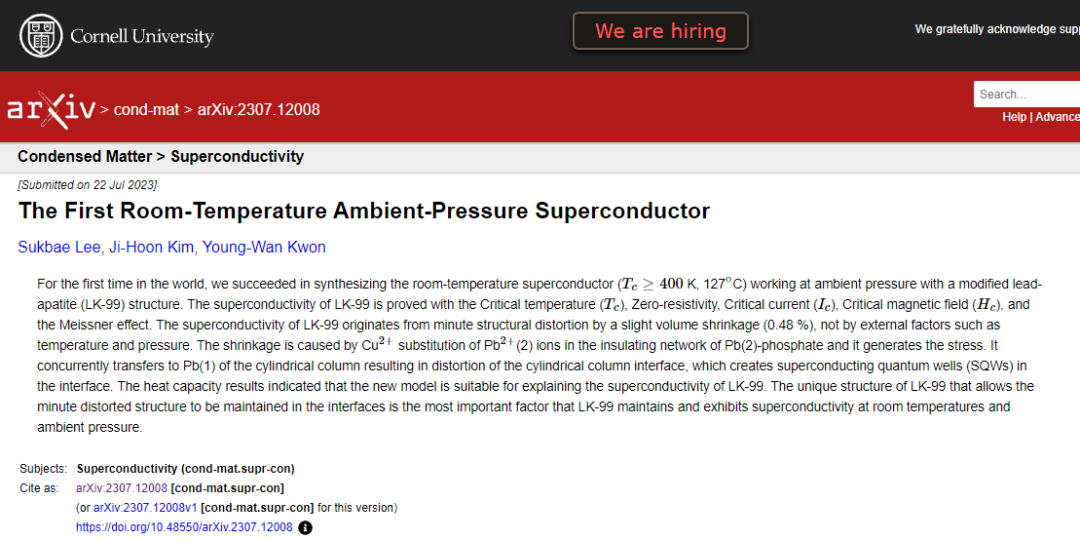Open the arXiv:2307.12008 breadcrumb link
Viewport: 1080px width, 540px height.
259,110
